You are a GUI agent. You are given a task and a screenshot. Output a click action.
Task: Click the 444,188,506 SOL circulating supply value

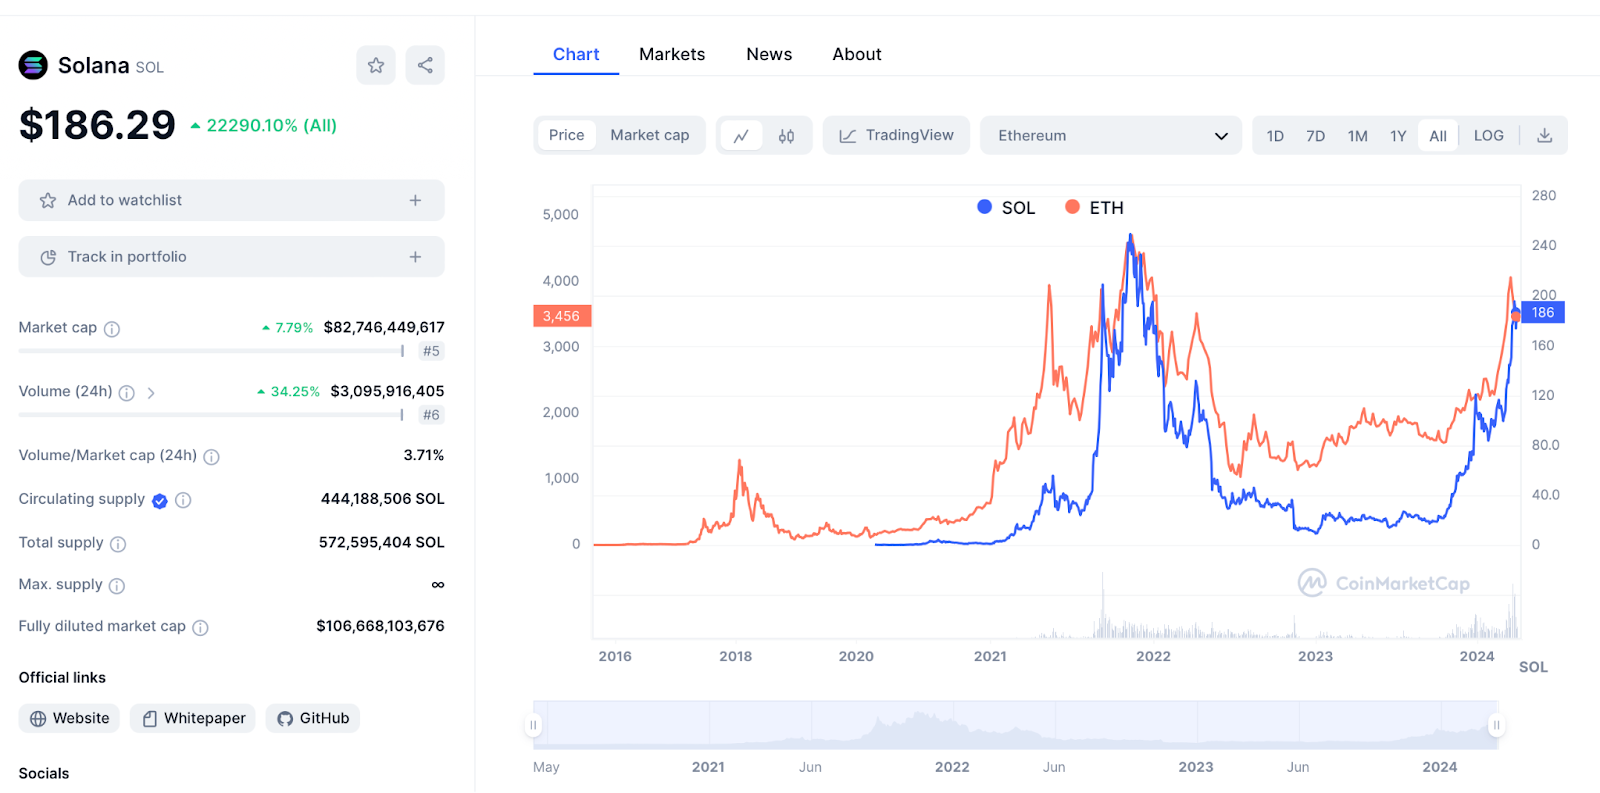382,499
